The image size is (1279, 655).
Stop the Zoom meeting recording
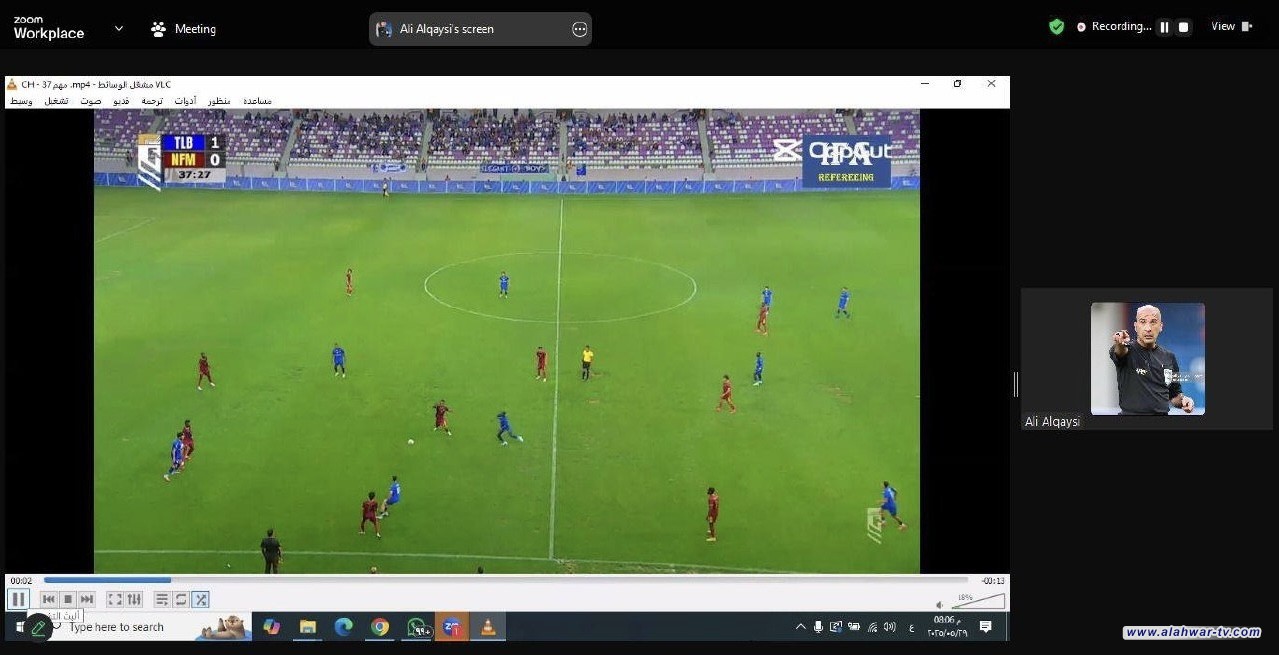(1184, 27)
